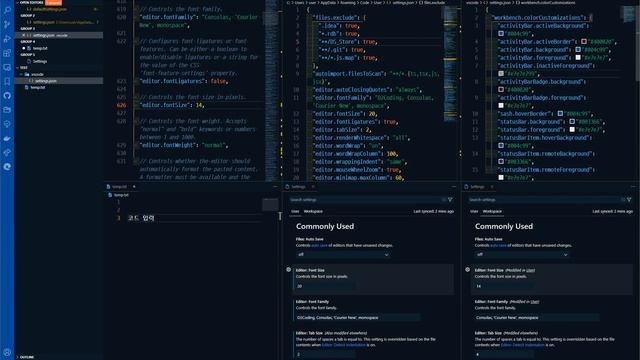Open the Remote Explorer view

(x=7, y=67)
